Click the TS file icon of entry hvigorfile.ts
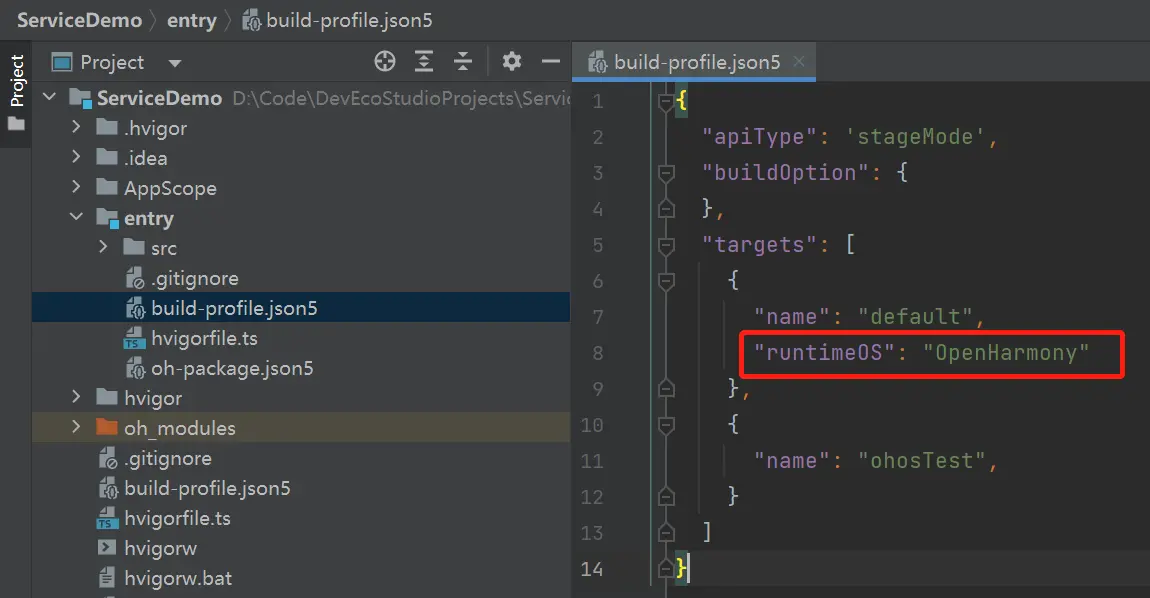Image resolution: width=1150 pixels, height=598 pixels. 134,338
